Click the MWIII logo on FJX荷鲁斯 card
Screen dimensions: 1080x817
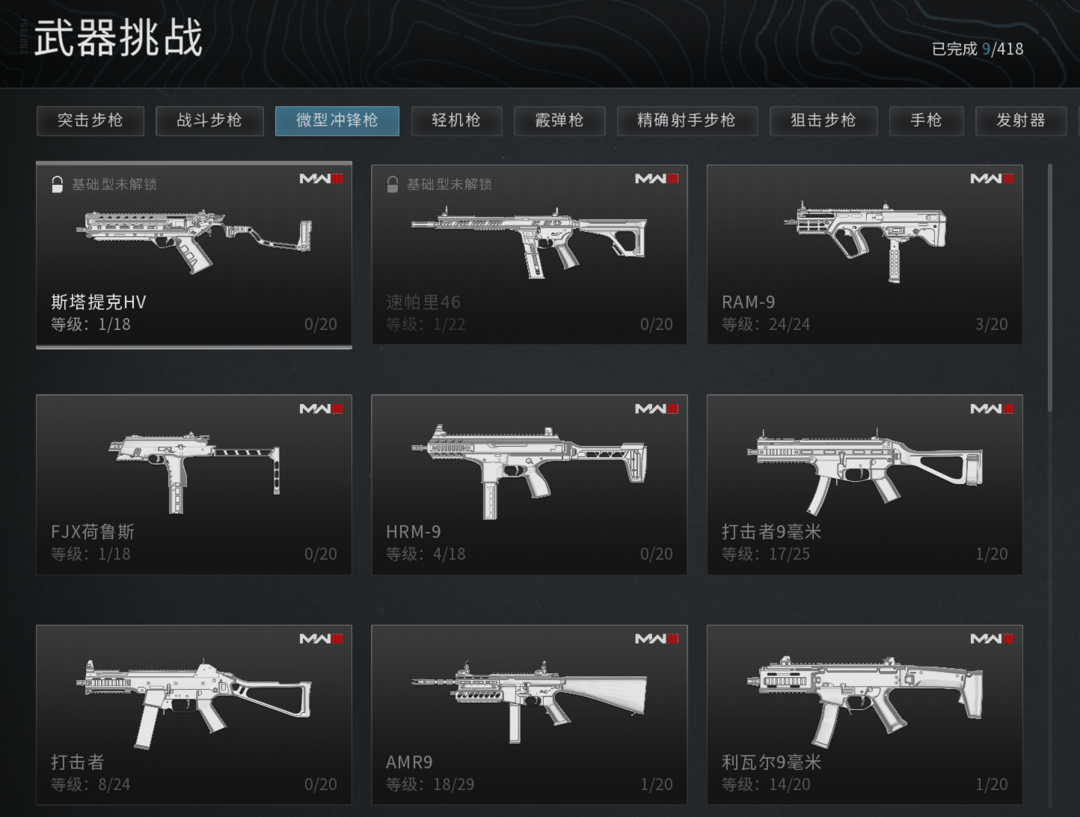pyautogui.click(x=321, y=408)
